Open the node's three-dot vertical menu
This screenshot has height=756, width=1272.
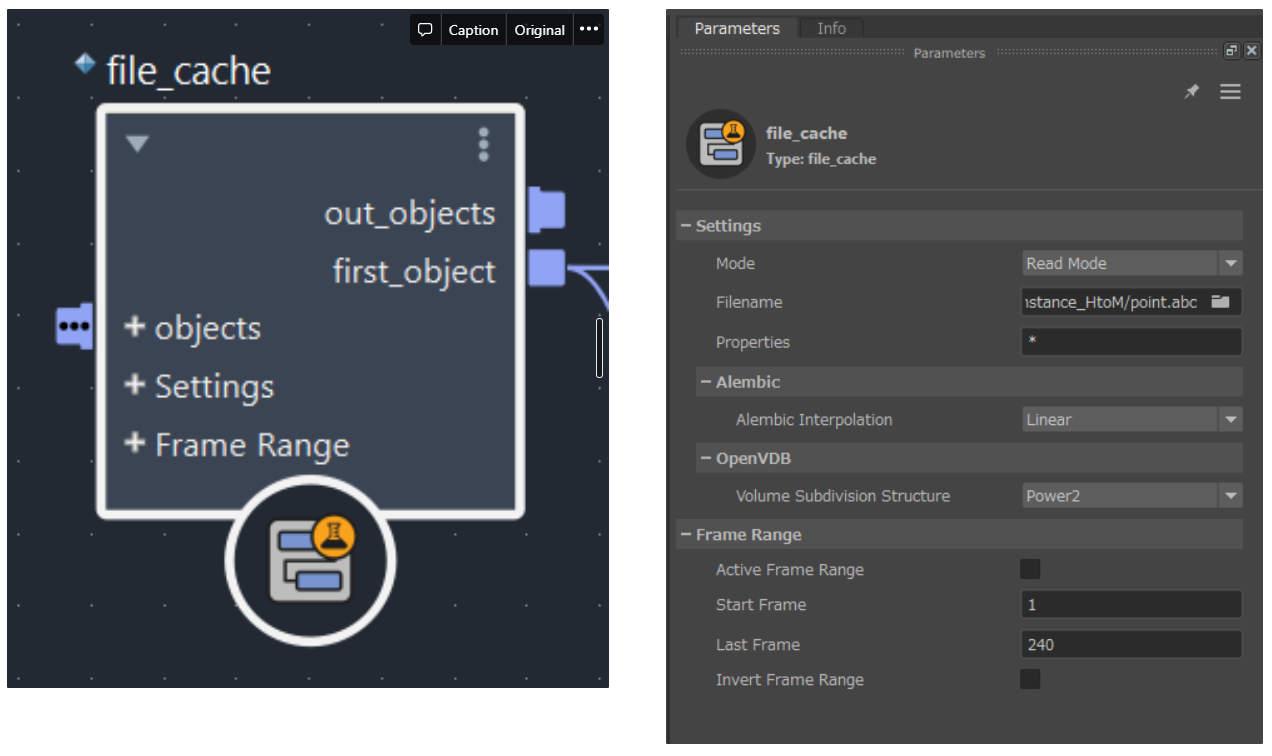(484, 144)
